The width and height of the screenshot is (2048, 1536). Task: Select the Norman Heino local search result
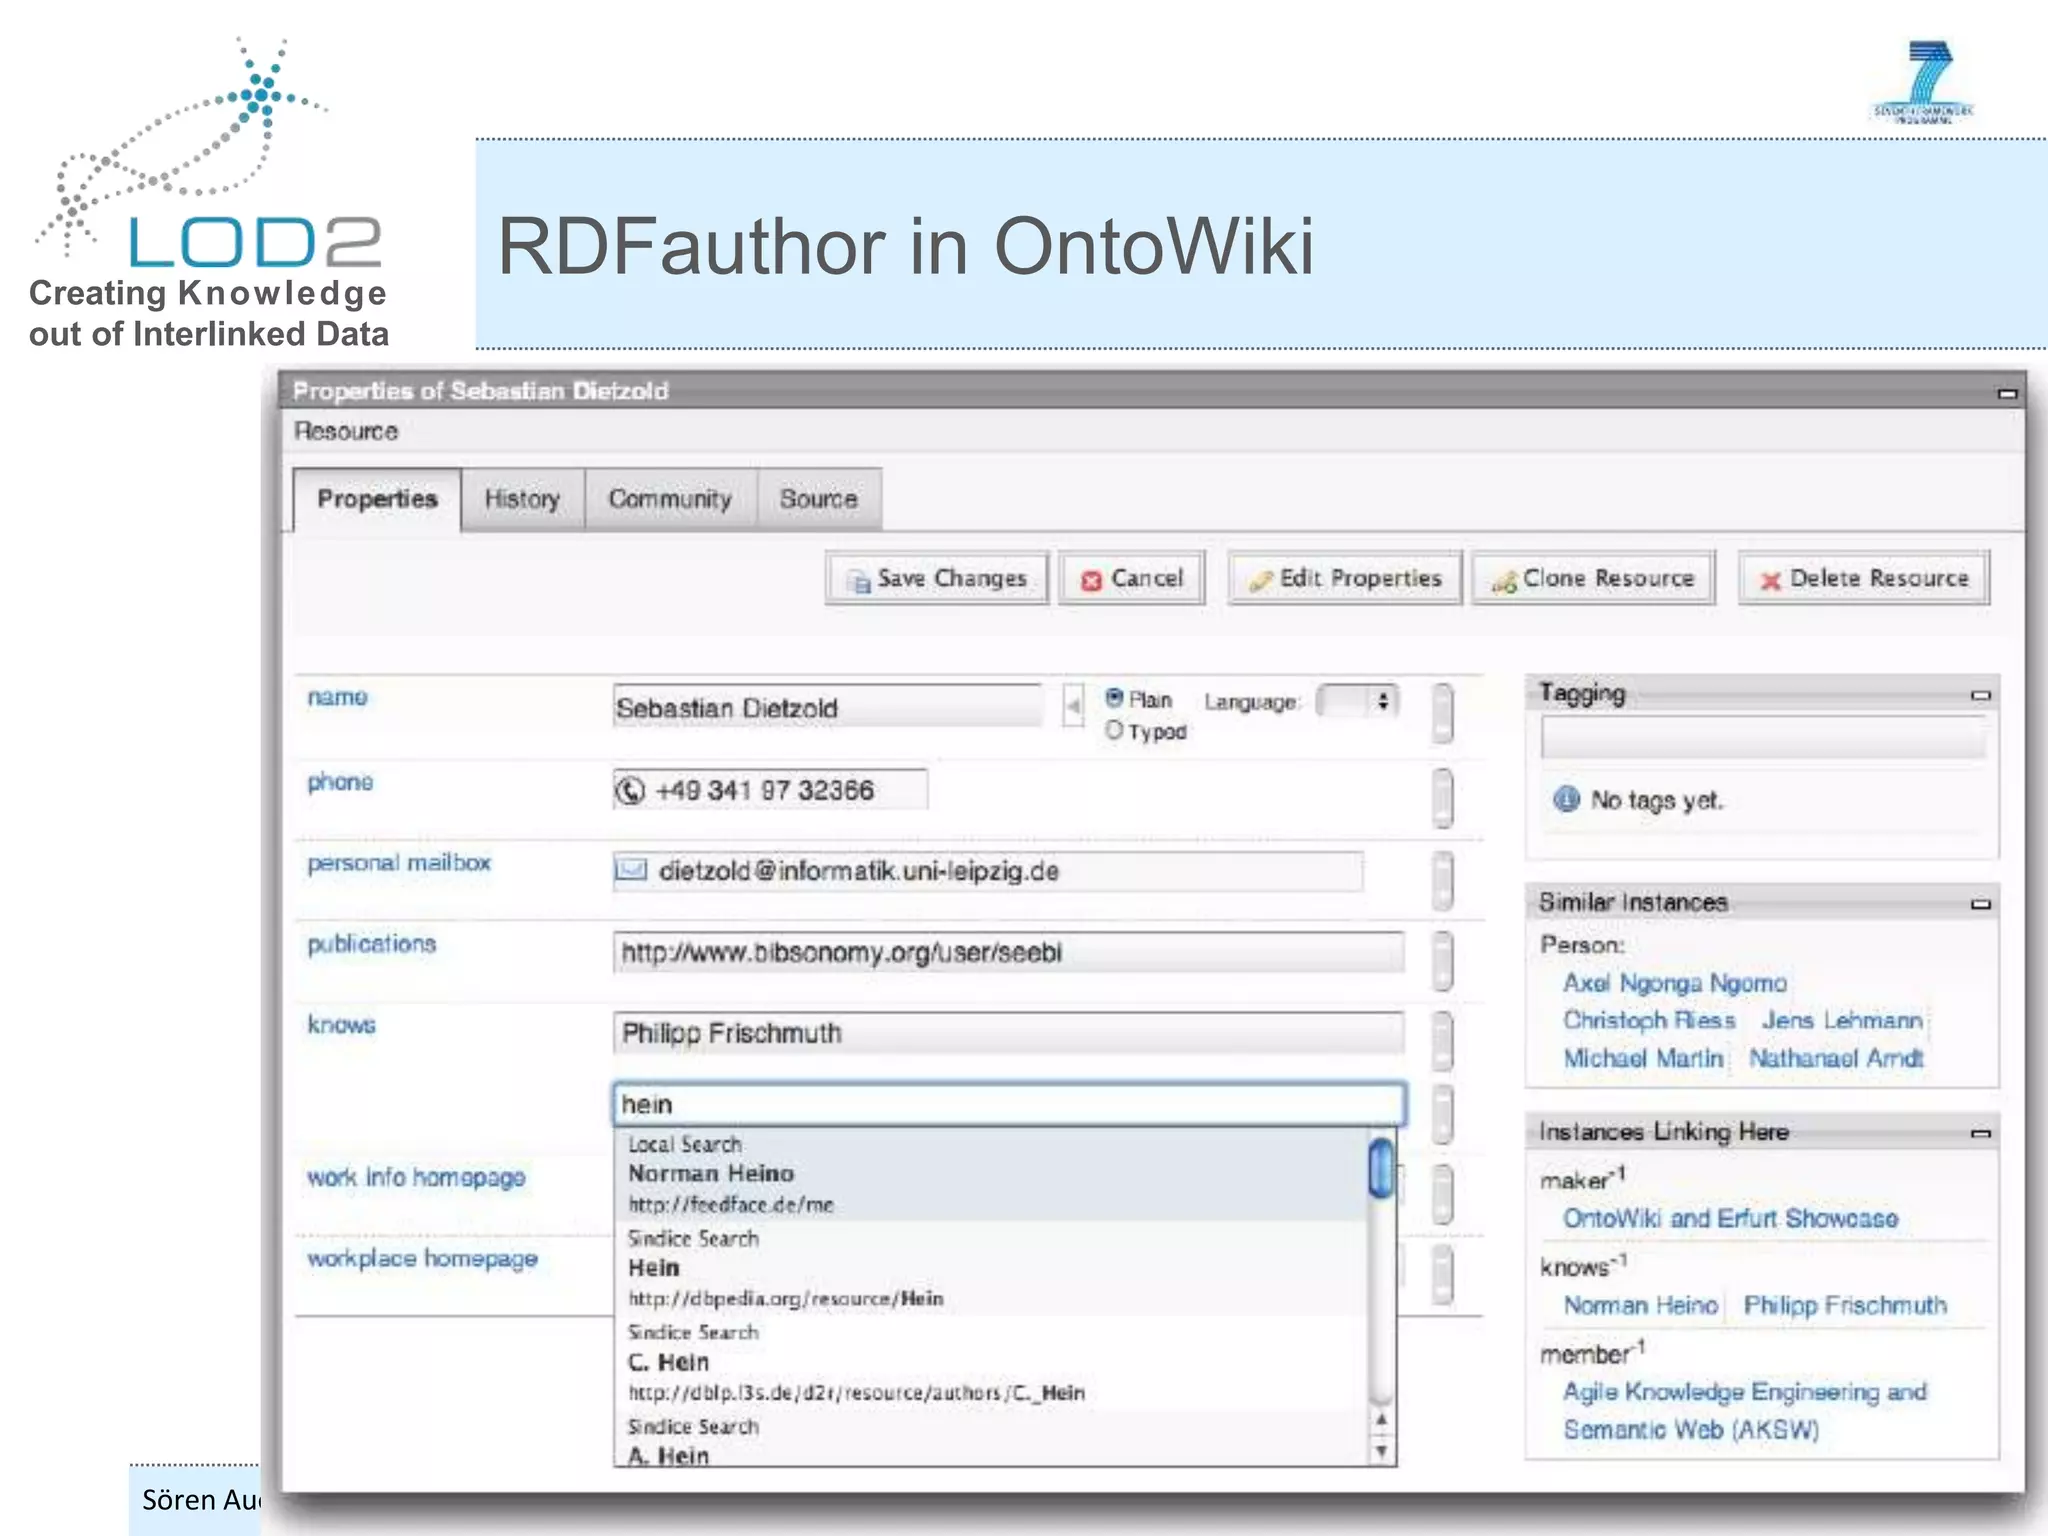click(x=990, y=1174)
